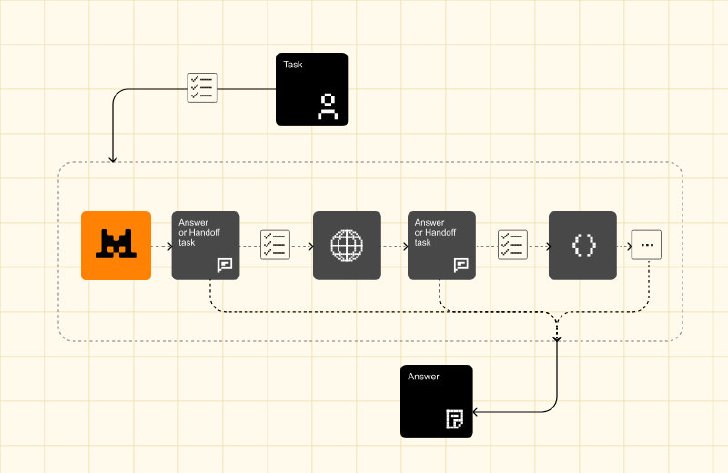728x473 pixels.
Task: Click the orange Mistral logo node
Action: pos(116,246)
